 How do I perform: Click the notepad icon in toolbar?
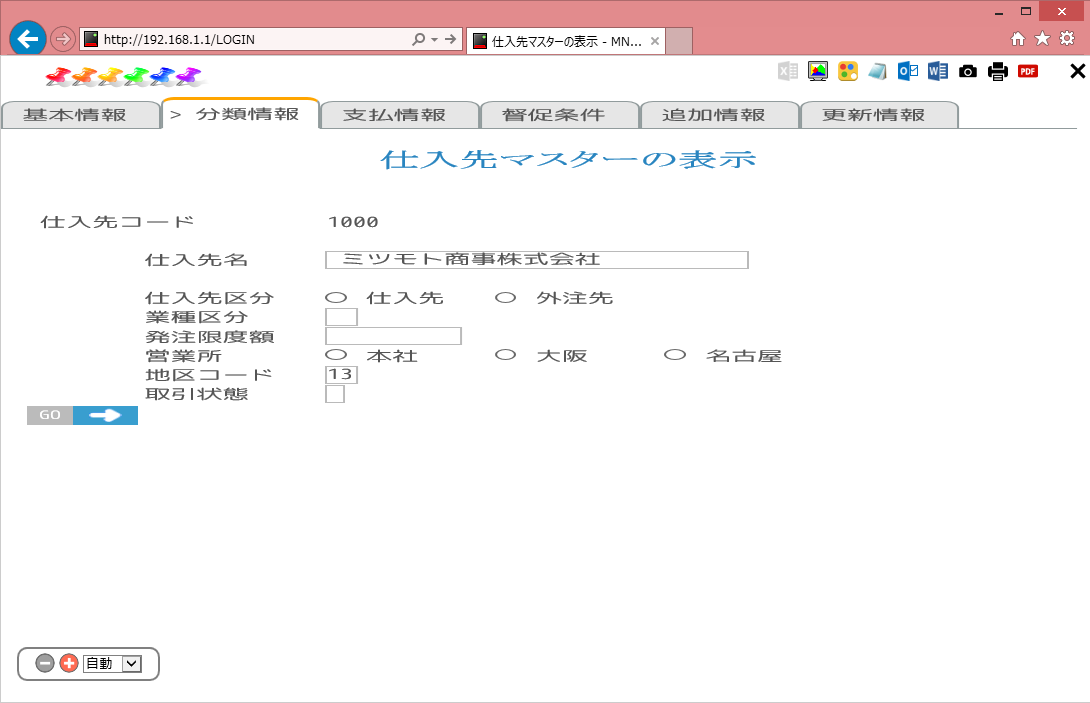point(878,71)
